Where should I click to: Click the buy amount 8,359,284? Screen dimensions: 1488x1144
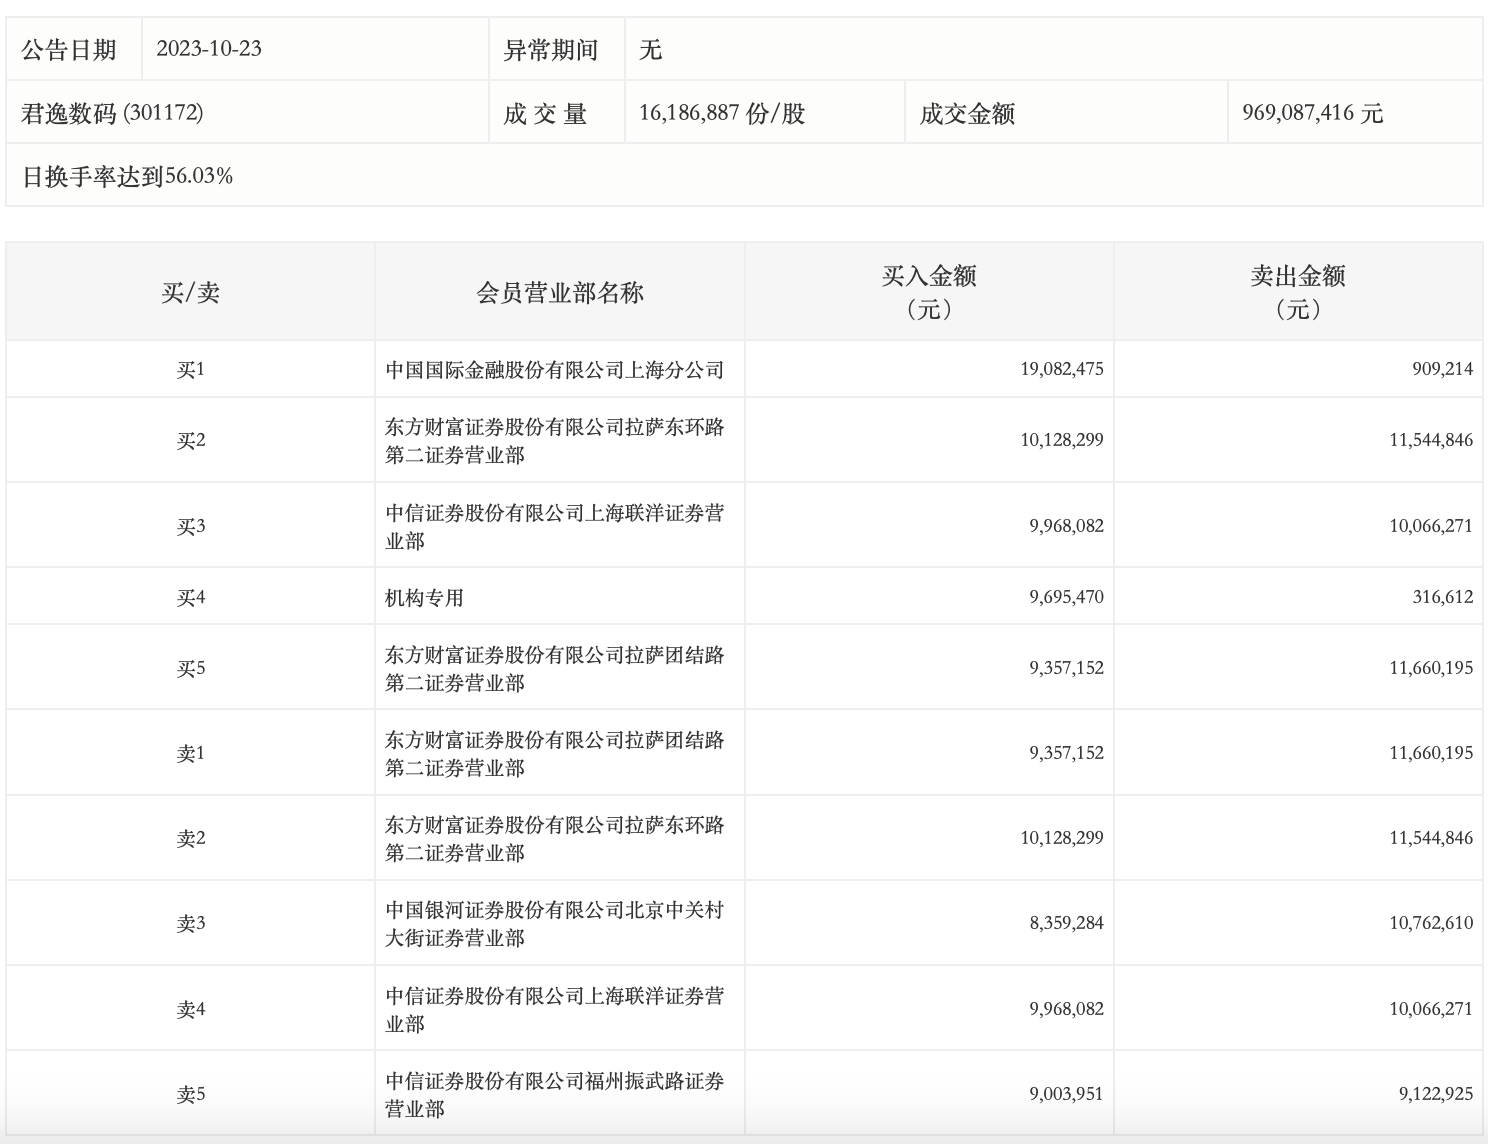pos(1067,923)
